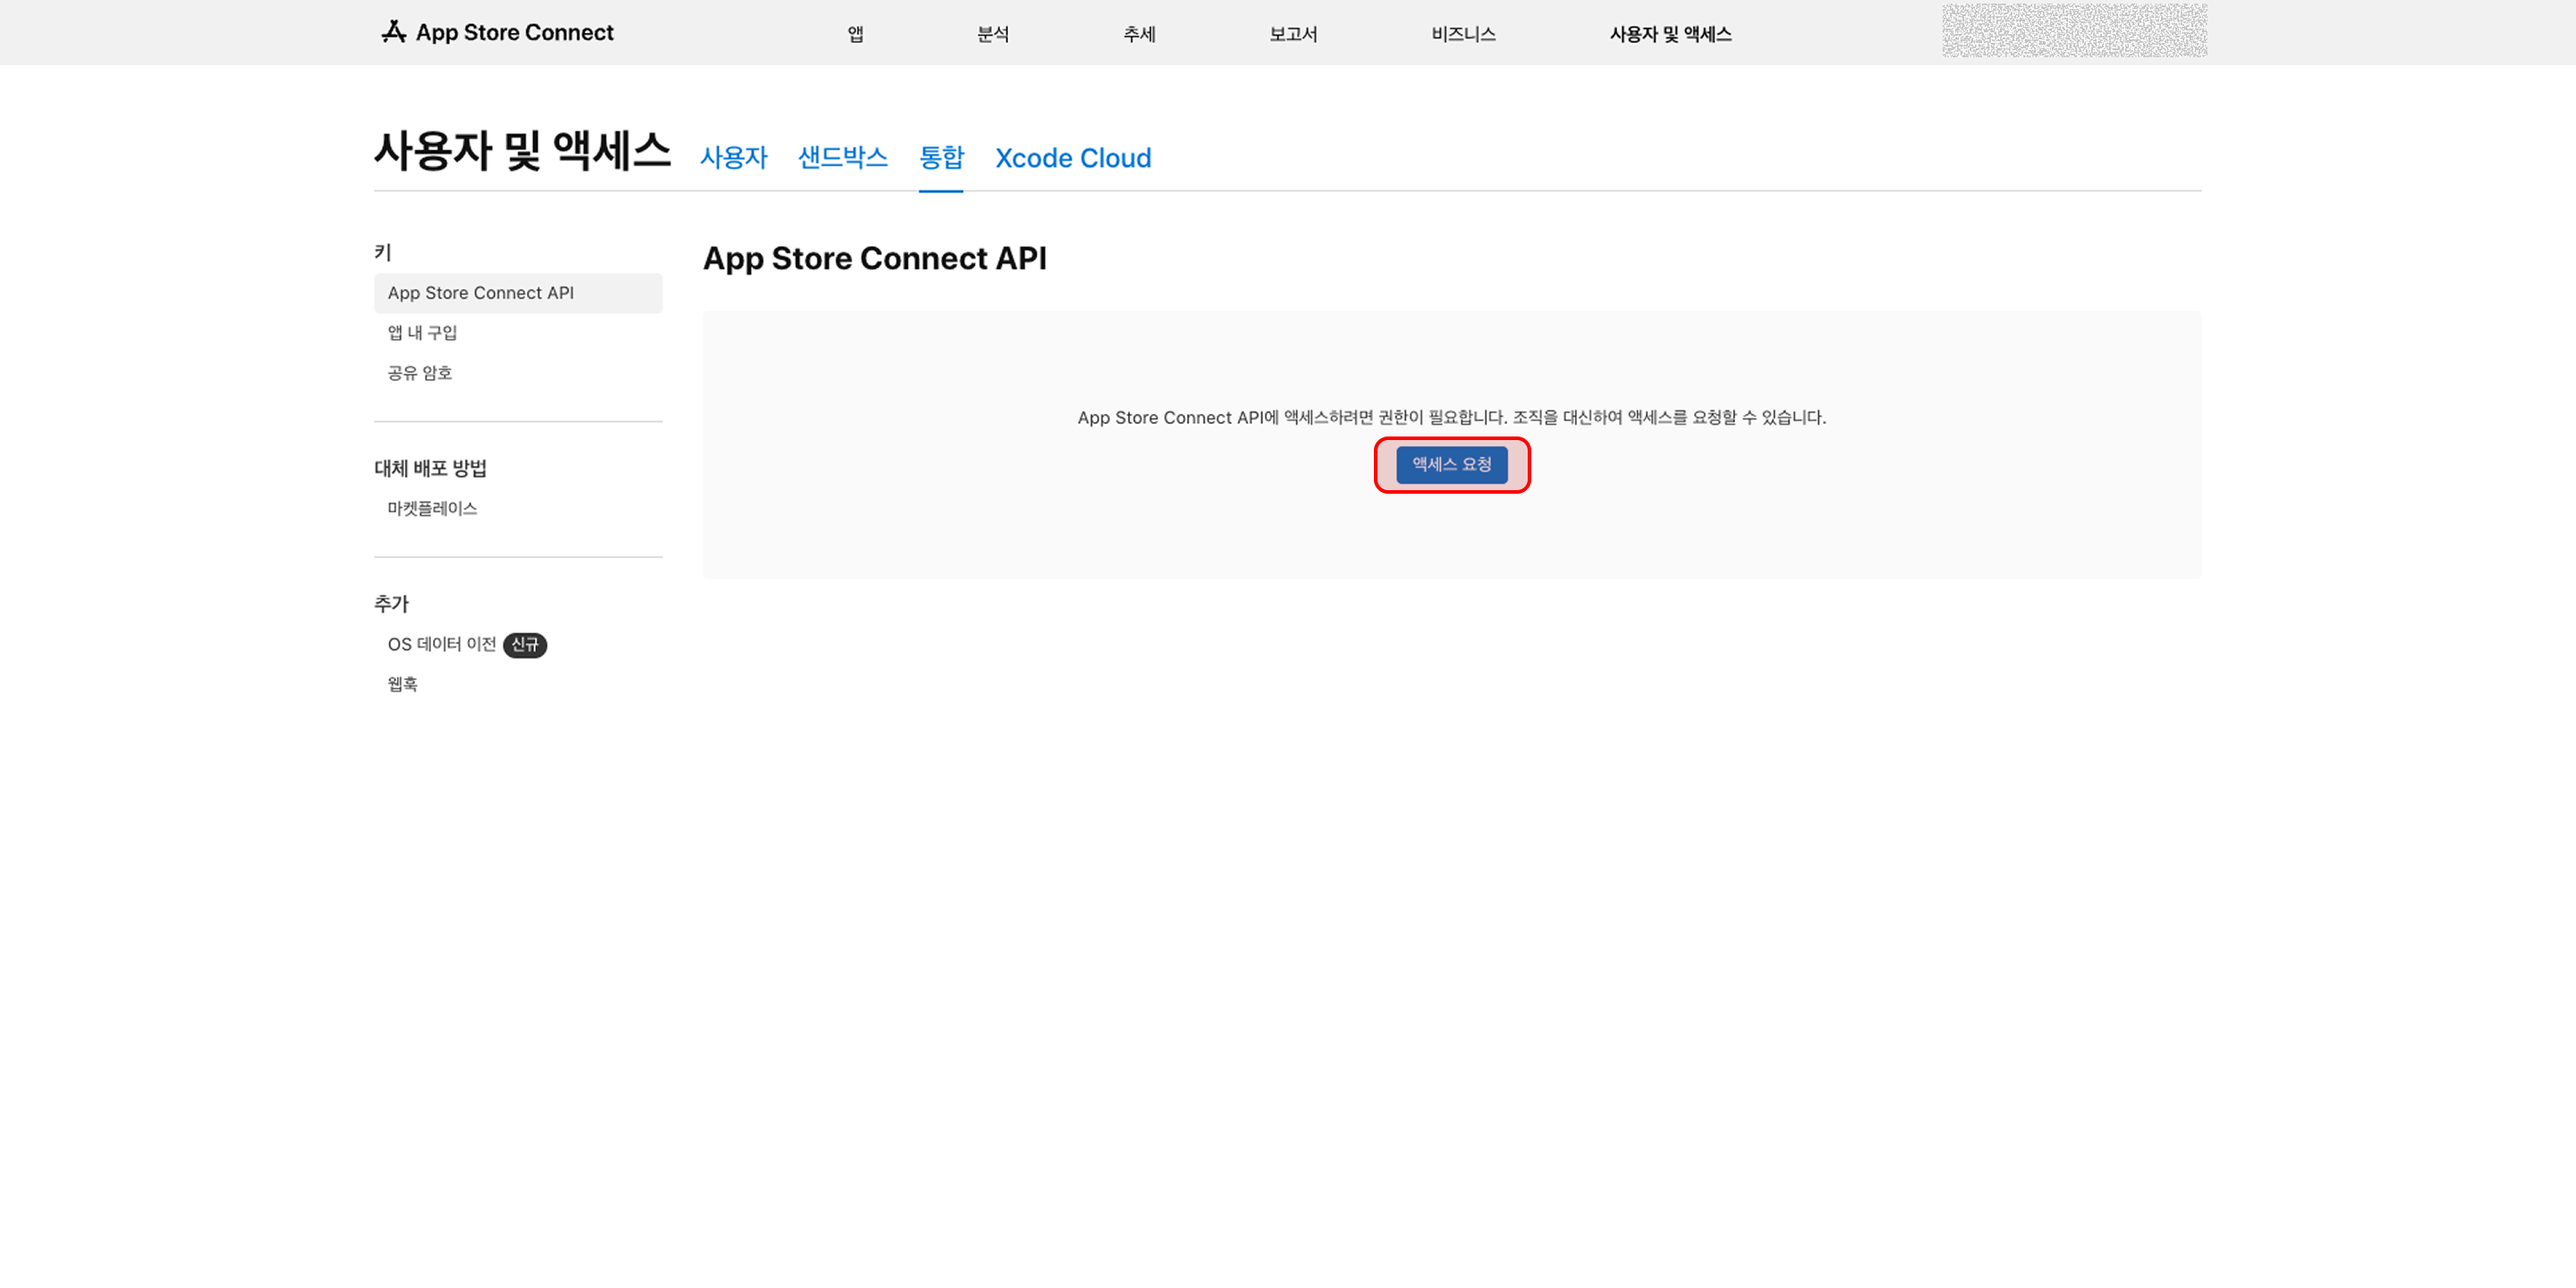
Task: Open 웹훅 in the sidebar
Action: [403, 685]
